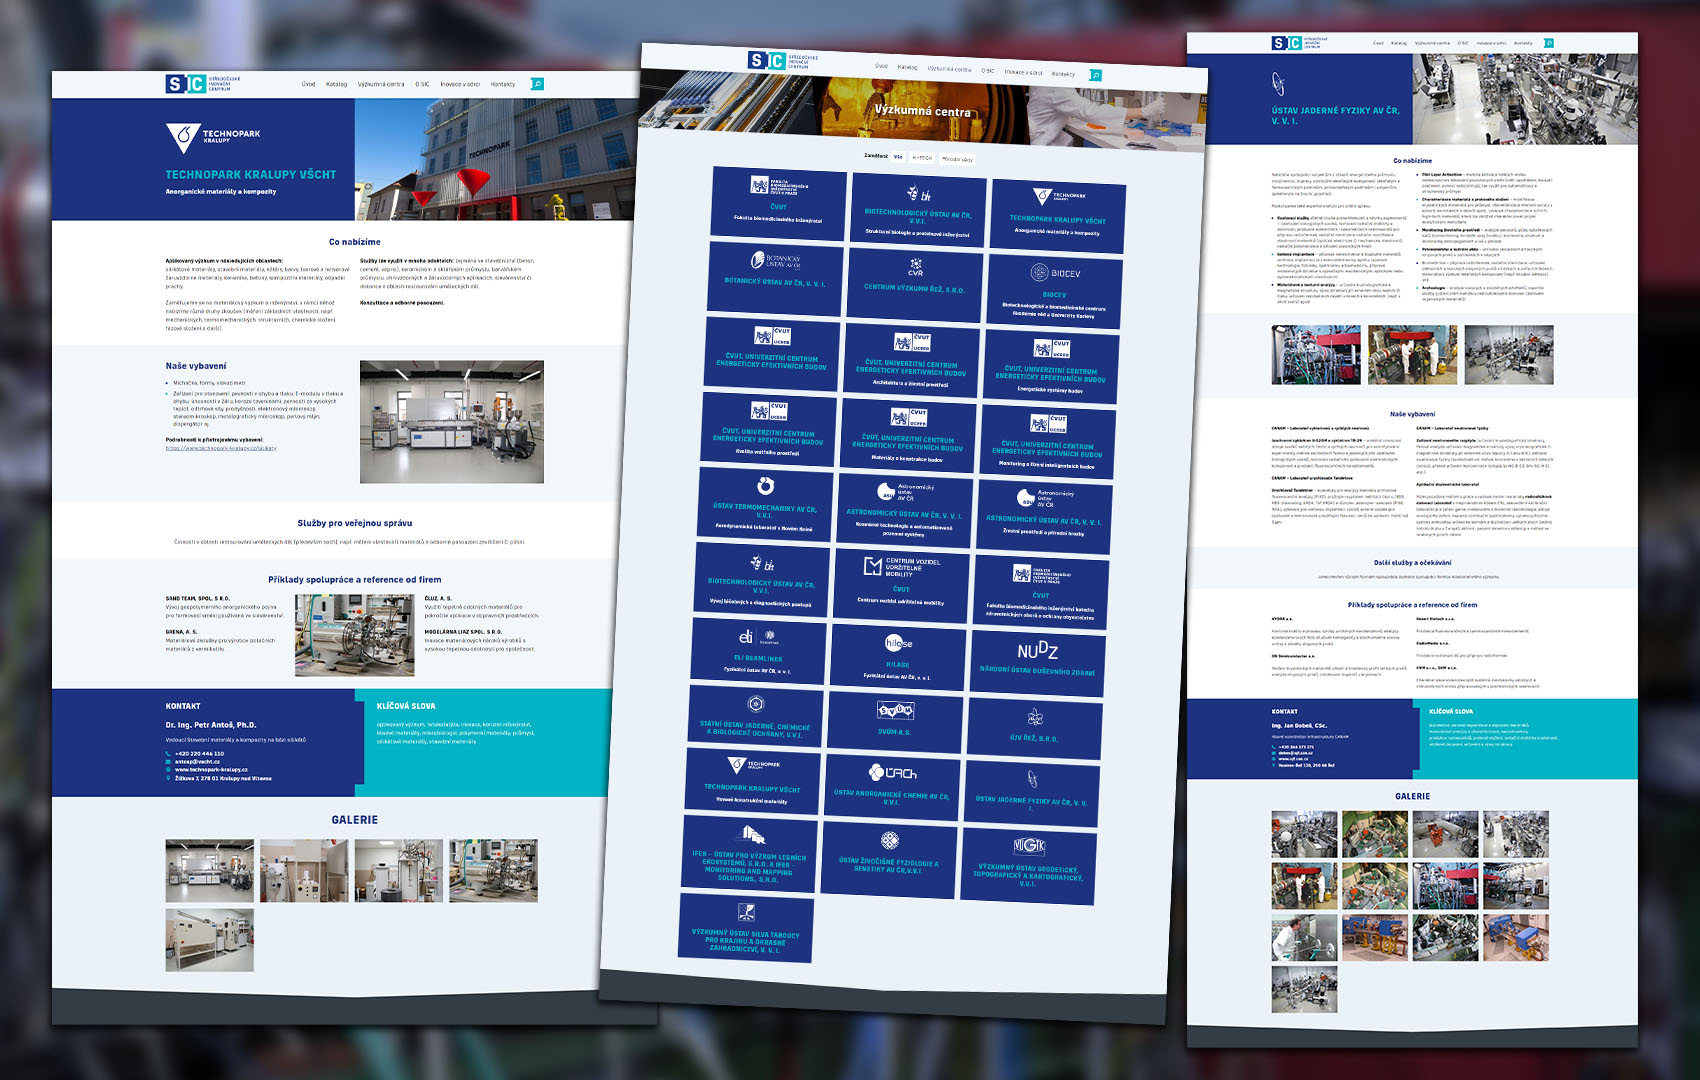Image resolution: width=1700 pixels, height=1080 pixels.
Task: Open the BIOCEV logo card
Action: click(1055, 291)
